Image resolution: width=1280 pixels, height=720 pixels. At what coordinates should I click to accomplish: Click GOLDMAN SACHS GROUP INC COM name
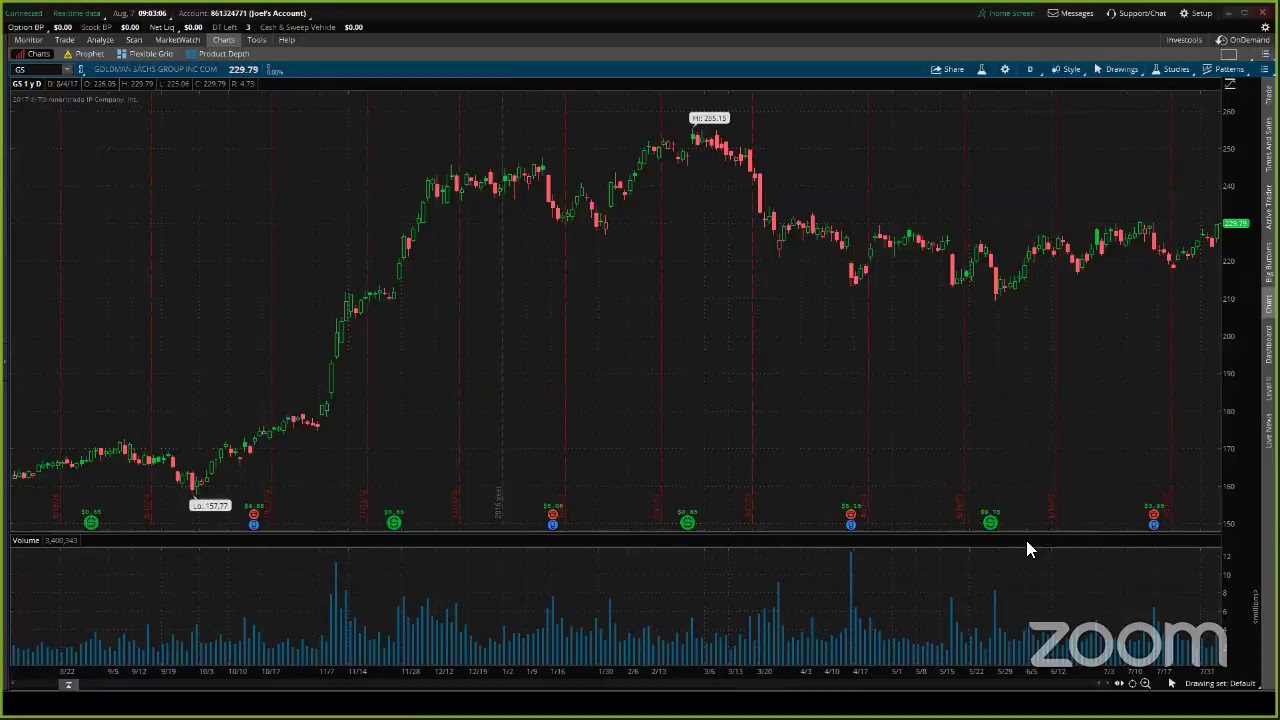click(155, 69)
